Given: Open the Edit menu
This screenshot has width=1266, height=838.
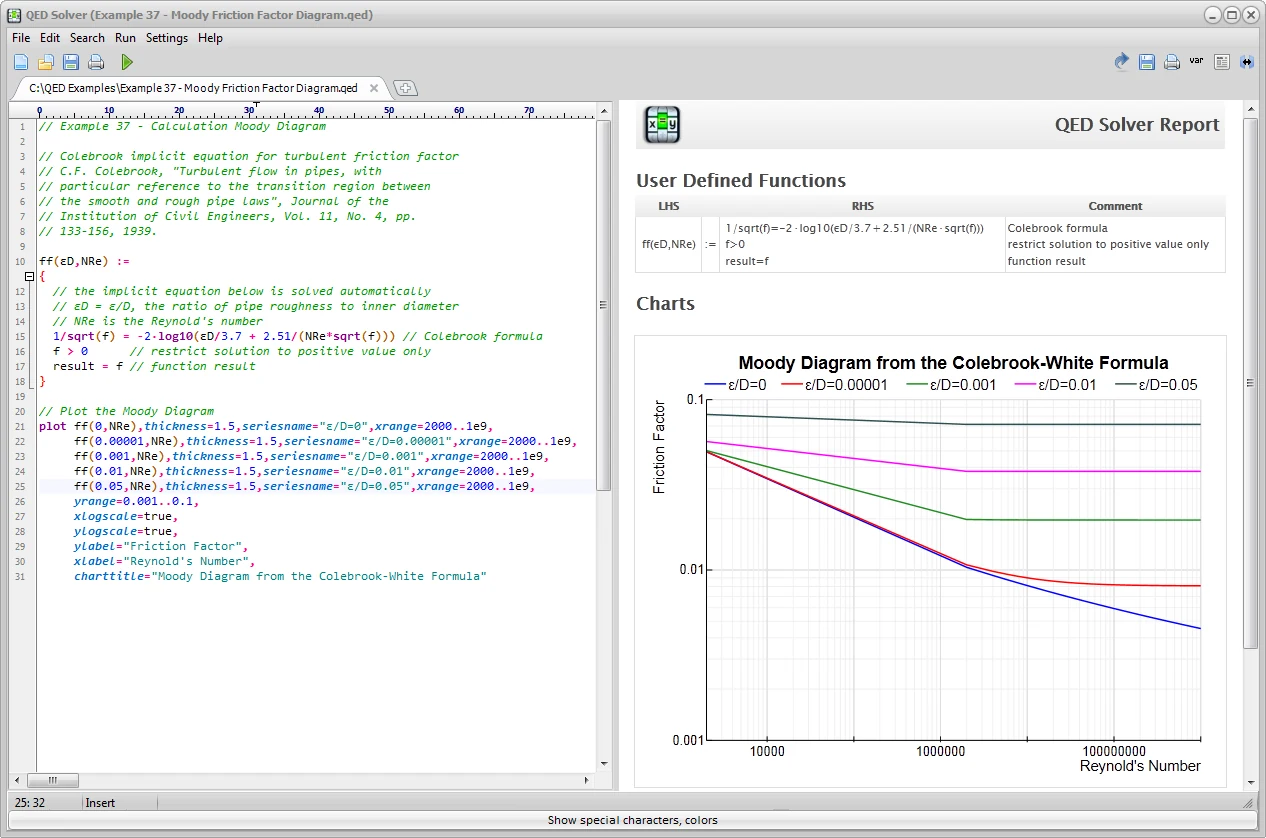Looking at the screenshot, I should tap(50, 38).
